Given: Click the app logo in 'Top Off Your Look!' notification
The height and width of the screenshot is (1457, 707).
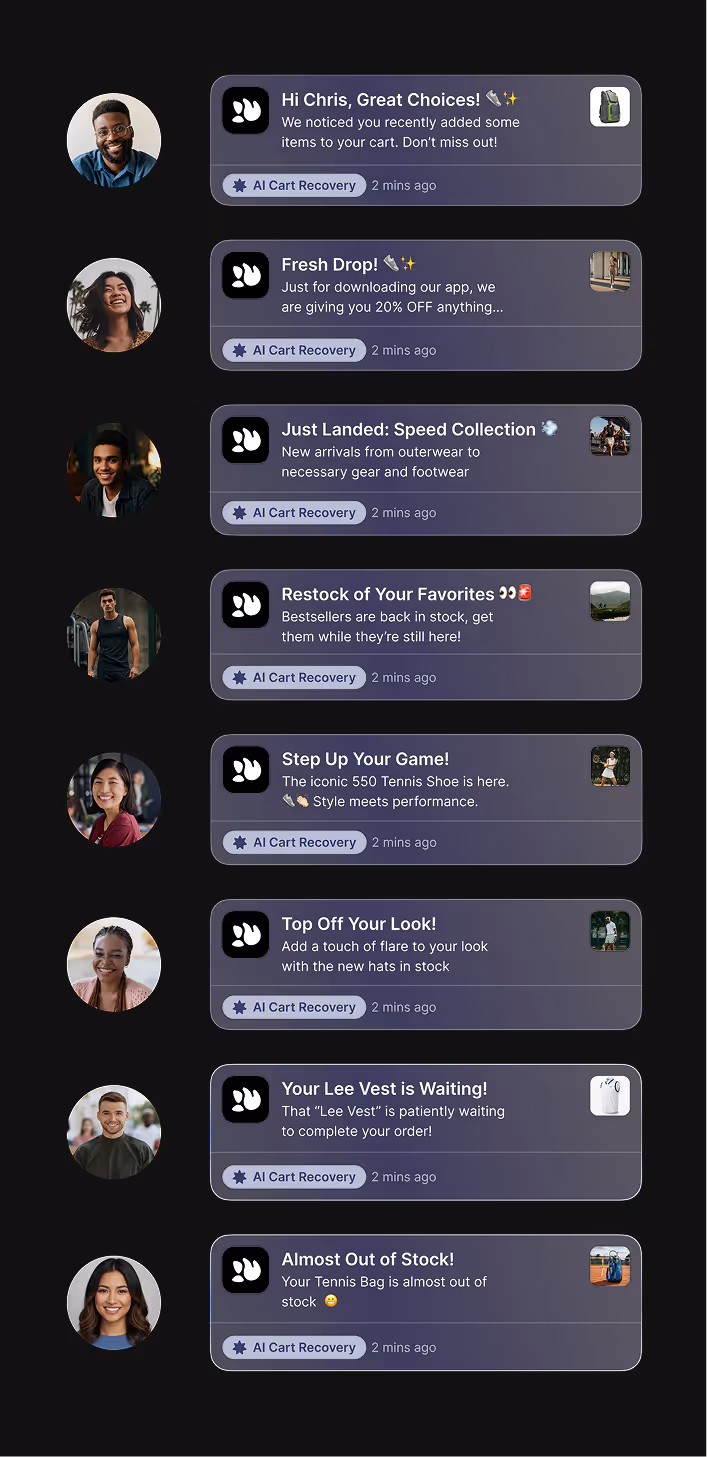Looking at the screenshot, I should (245, 935).
